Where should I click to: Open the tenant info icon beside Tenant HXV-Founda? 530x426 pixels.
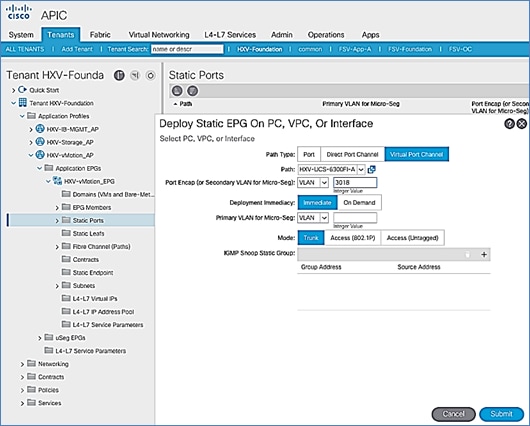[119, 75]
